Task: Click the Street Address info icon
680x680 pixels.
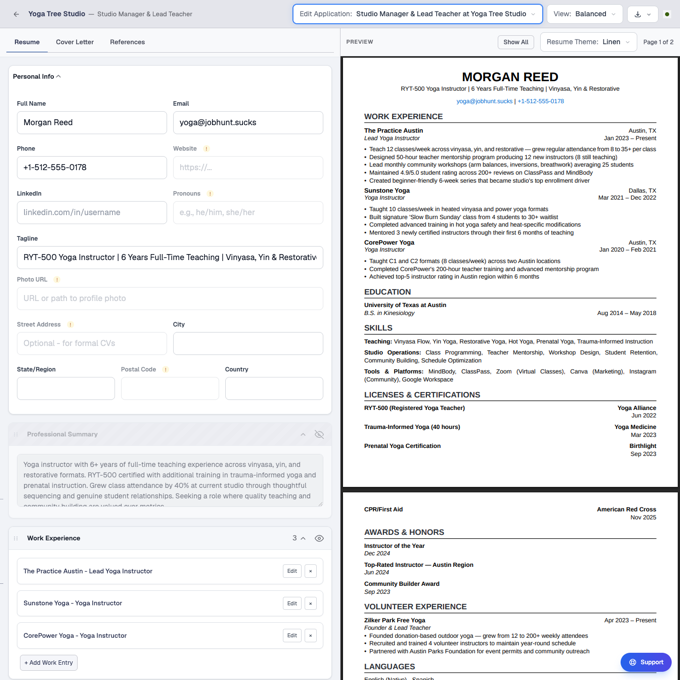Action: click(70, 325)
